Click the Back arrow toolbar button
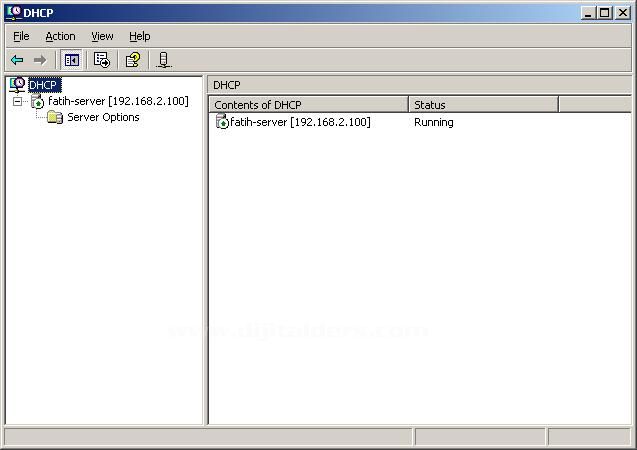 coord(17,60)
